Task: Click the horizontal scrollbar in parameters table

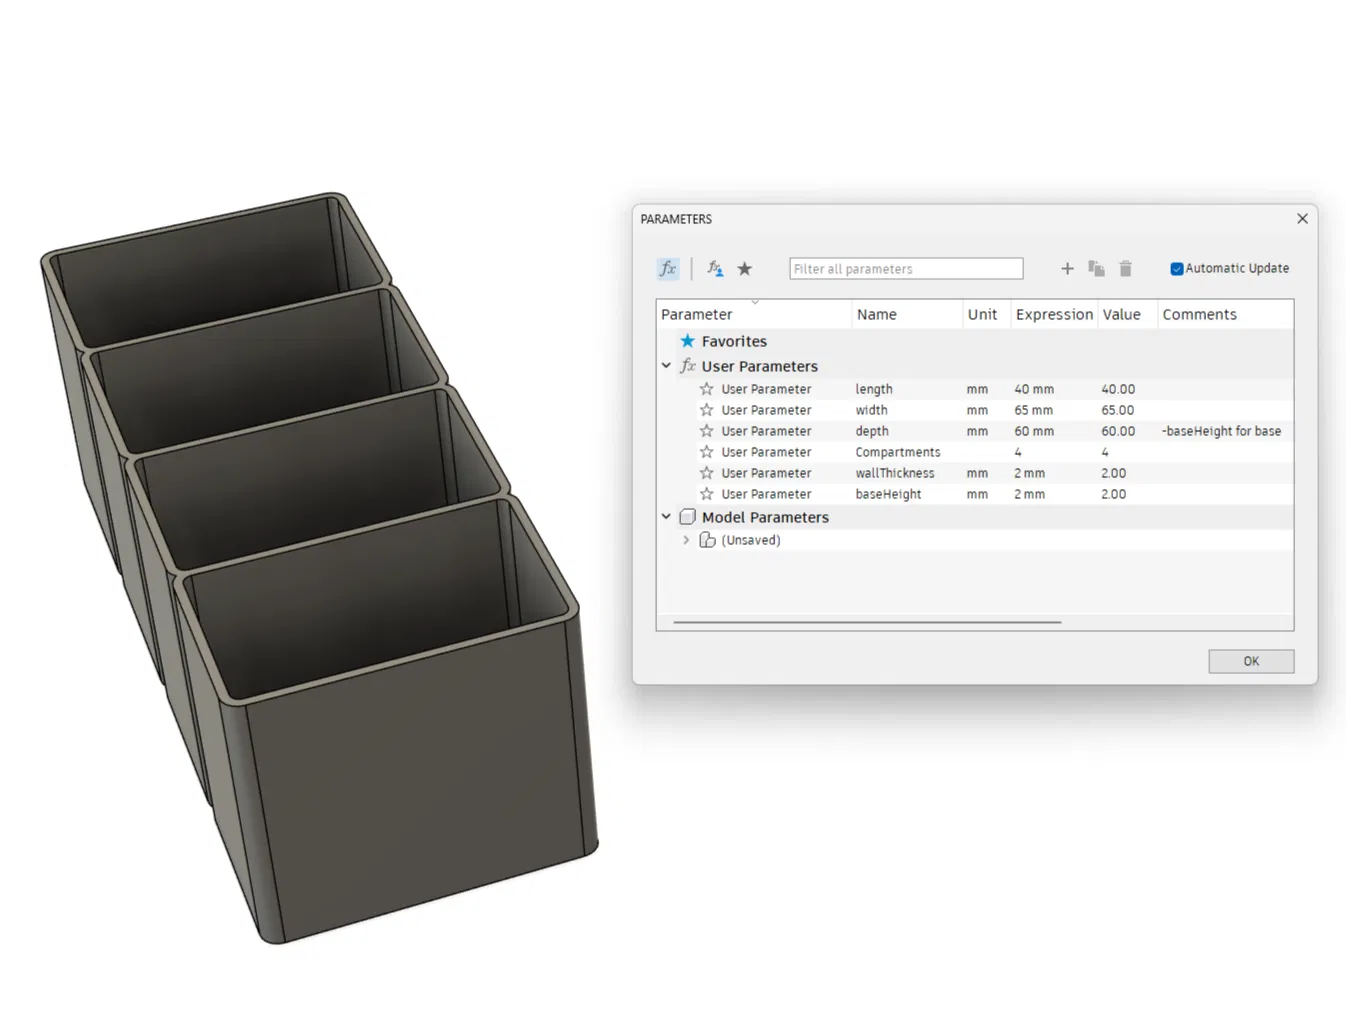Action: coord(867,622)
